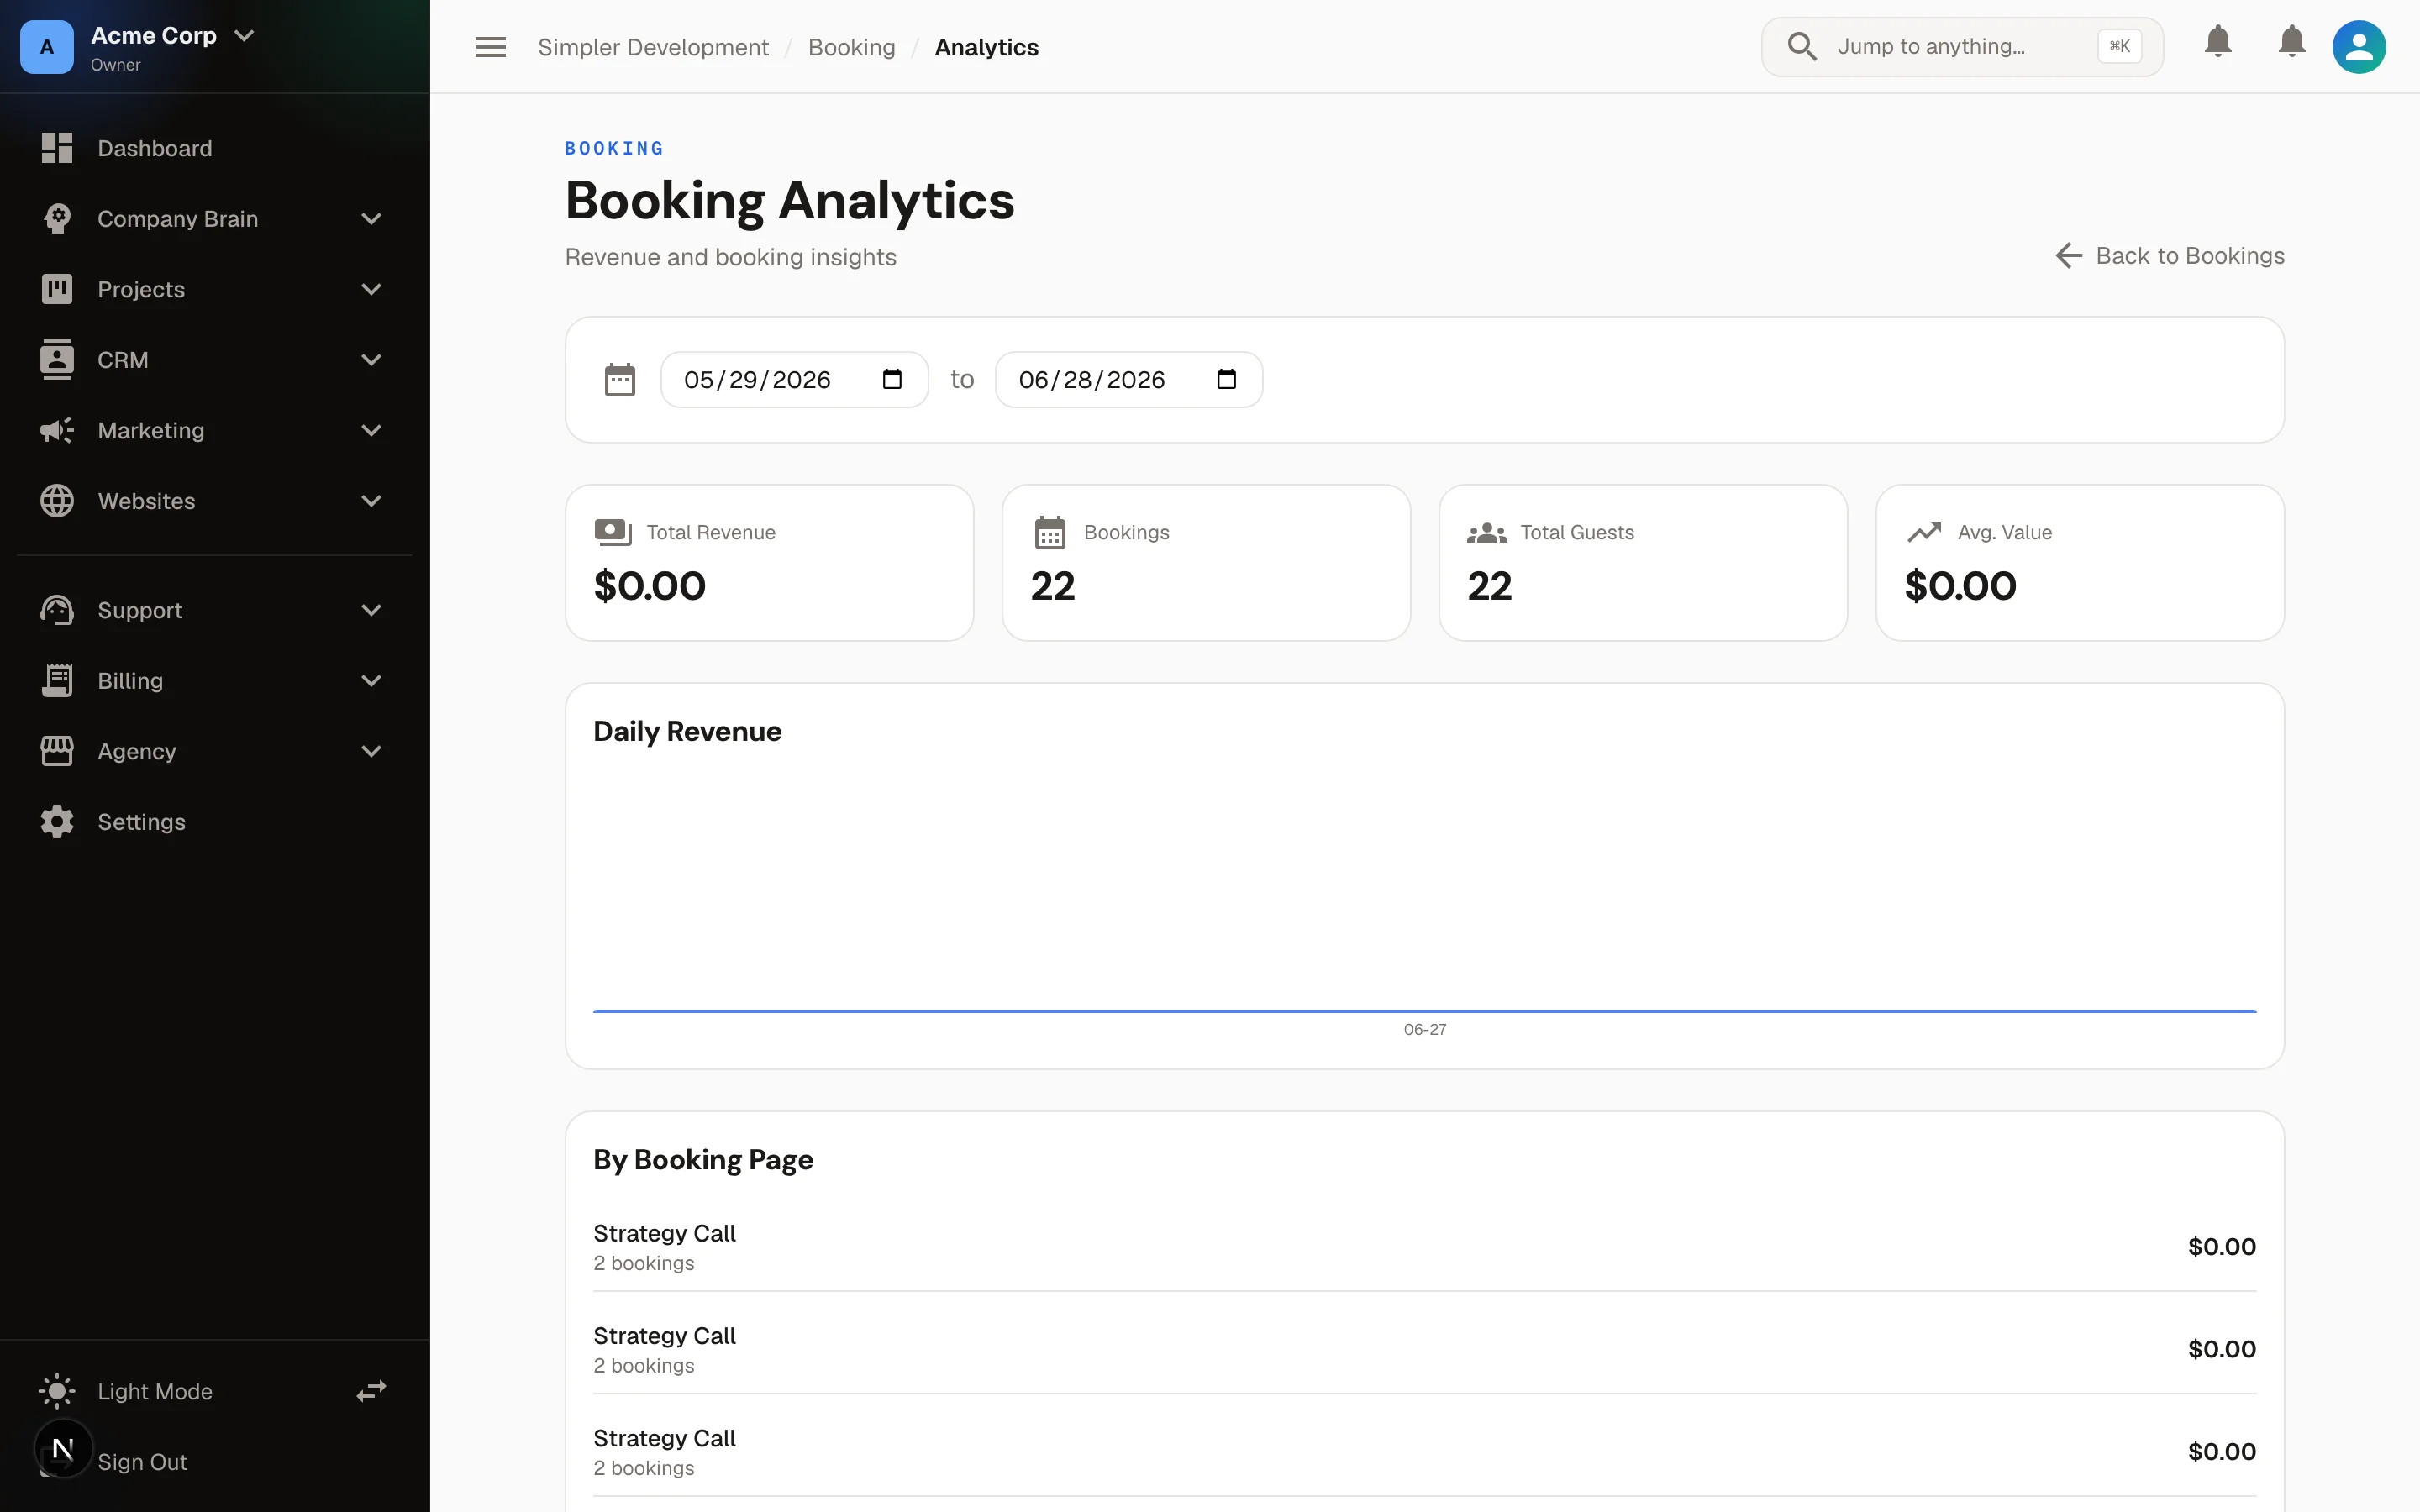Go Back to Bookings
Viewport: 2420px width, 1512px height.
(2170, 256)
